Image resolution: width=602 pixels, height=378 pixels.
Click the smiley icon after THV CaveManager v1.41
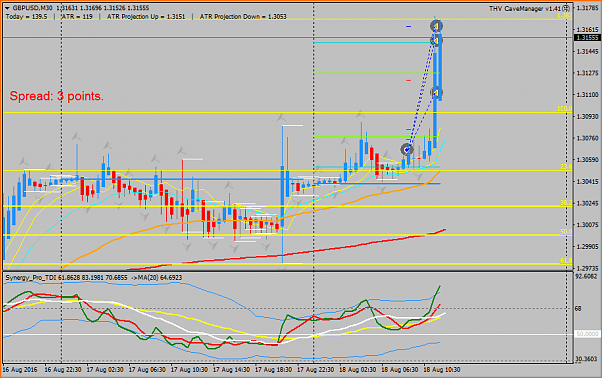tap(567, 8)
